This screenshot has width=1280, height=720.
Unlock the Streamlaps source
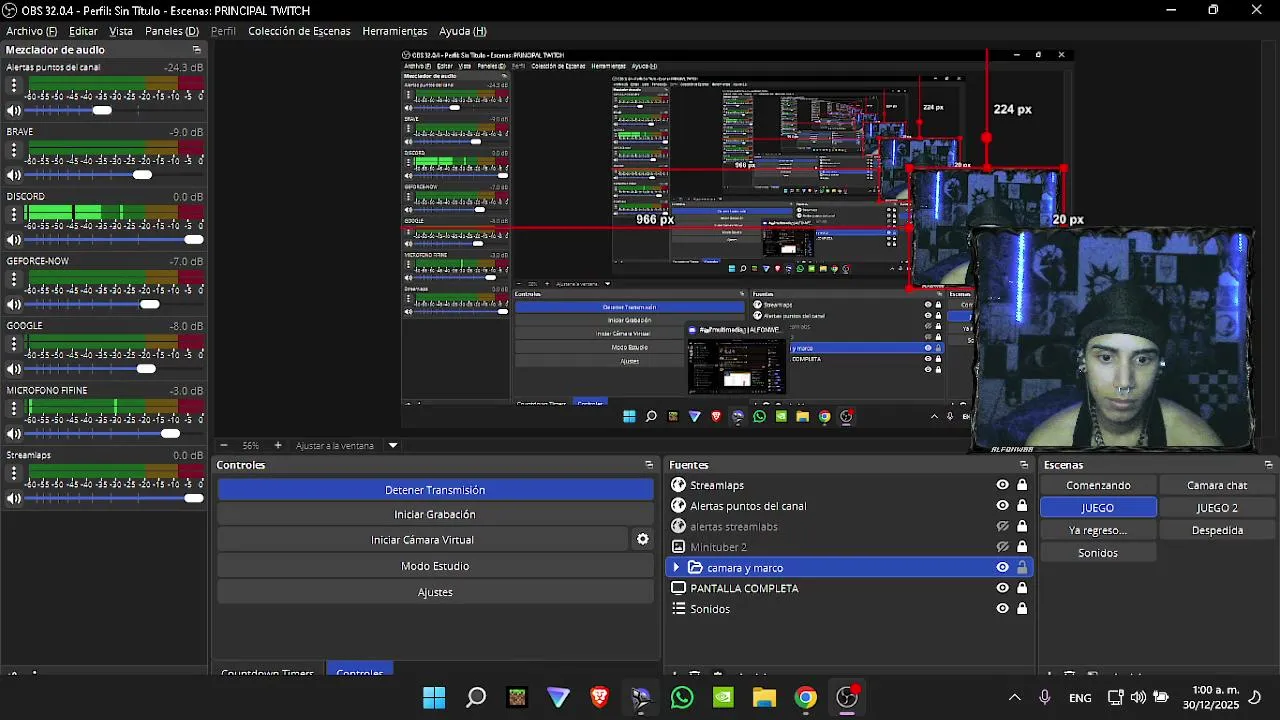click(x=1022, y=485)
